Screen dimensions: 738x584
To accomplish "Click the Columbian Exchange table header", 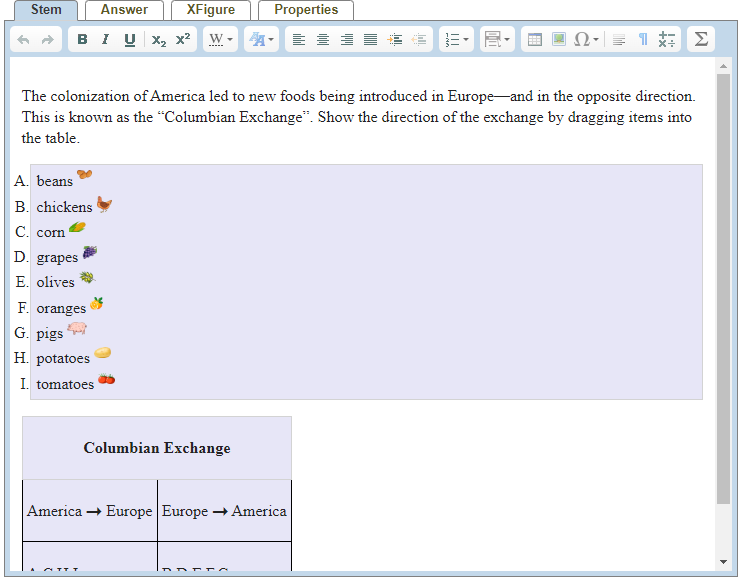I will [157, 448].
